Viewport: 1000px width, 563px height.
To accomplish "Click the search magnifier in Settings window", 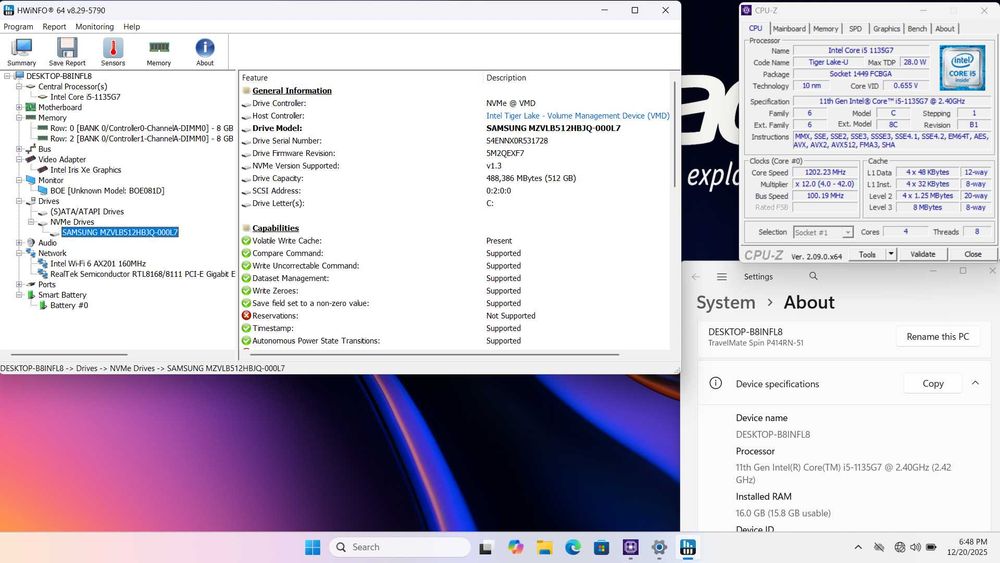I will coord(813,276).
